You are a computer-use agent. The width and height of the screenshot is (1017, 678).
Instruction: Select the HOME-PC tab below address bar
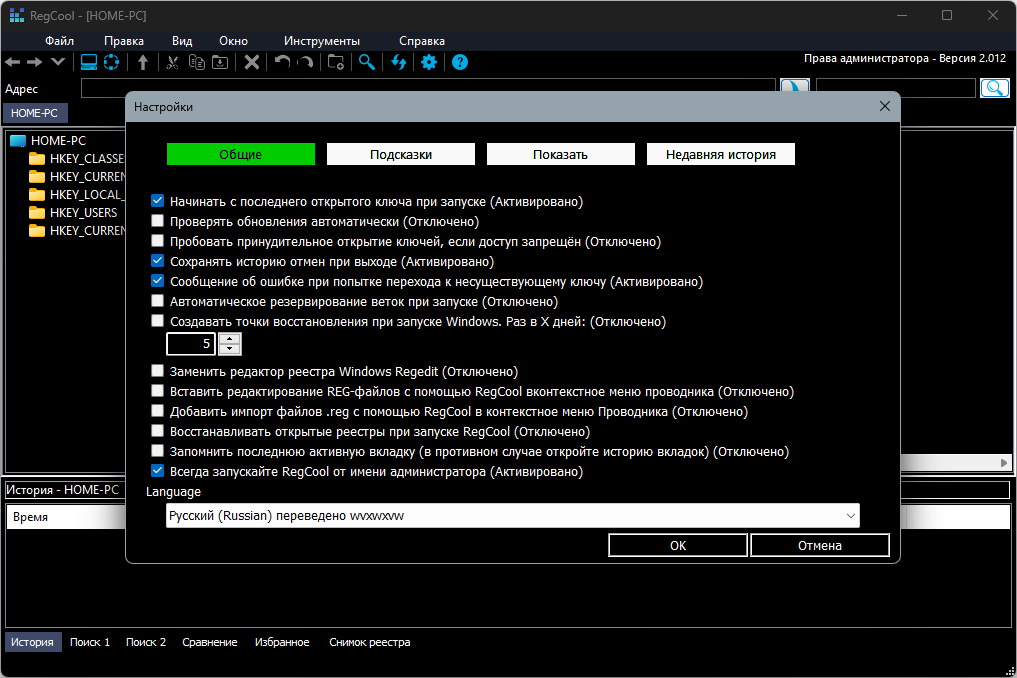click(34, 113)
